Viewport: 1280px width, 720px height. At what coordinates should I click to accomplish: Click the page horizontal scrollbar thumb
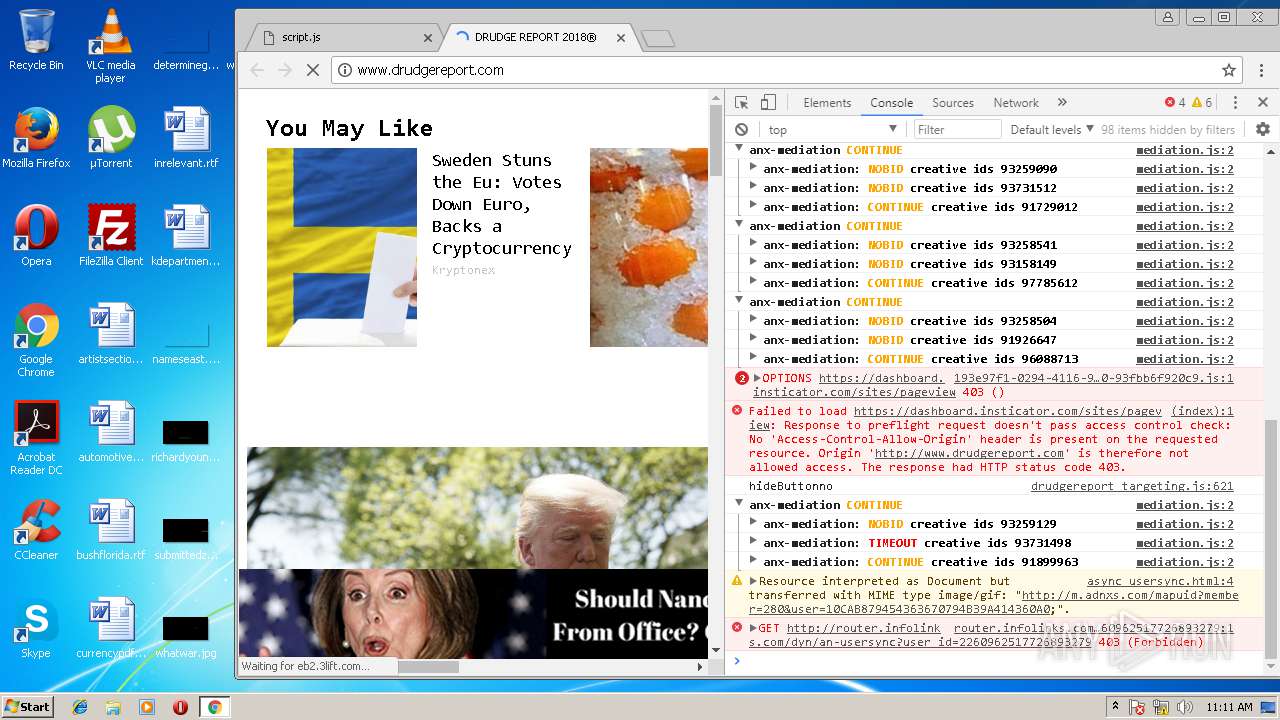tap(428, 667)
